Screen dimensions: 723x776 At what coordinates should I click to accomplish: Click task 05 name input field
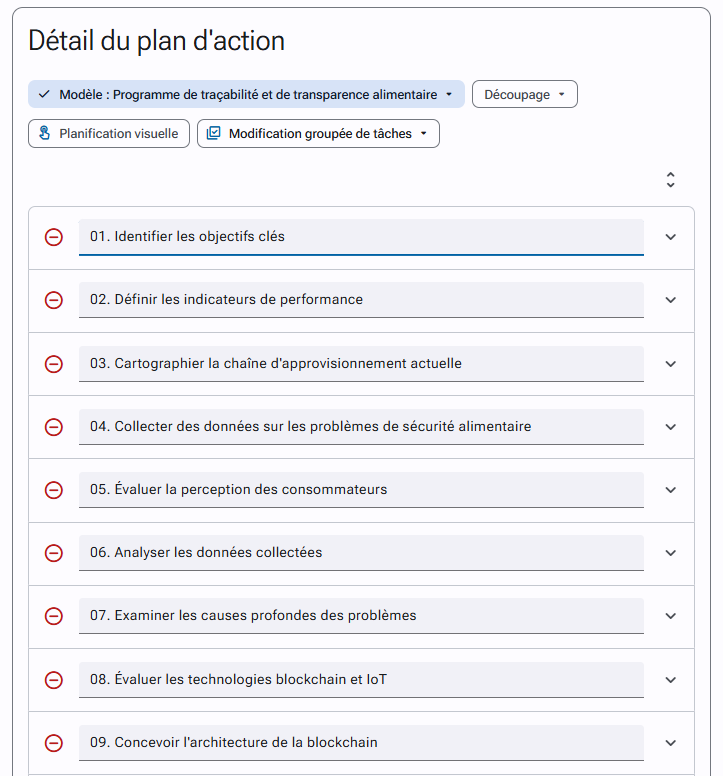coord(361,490)
